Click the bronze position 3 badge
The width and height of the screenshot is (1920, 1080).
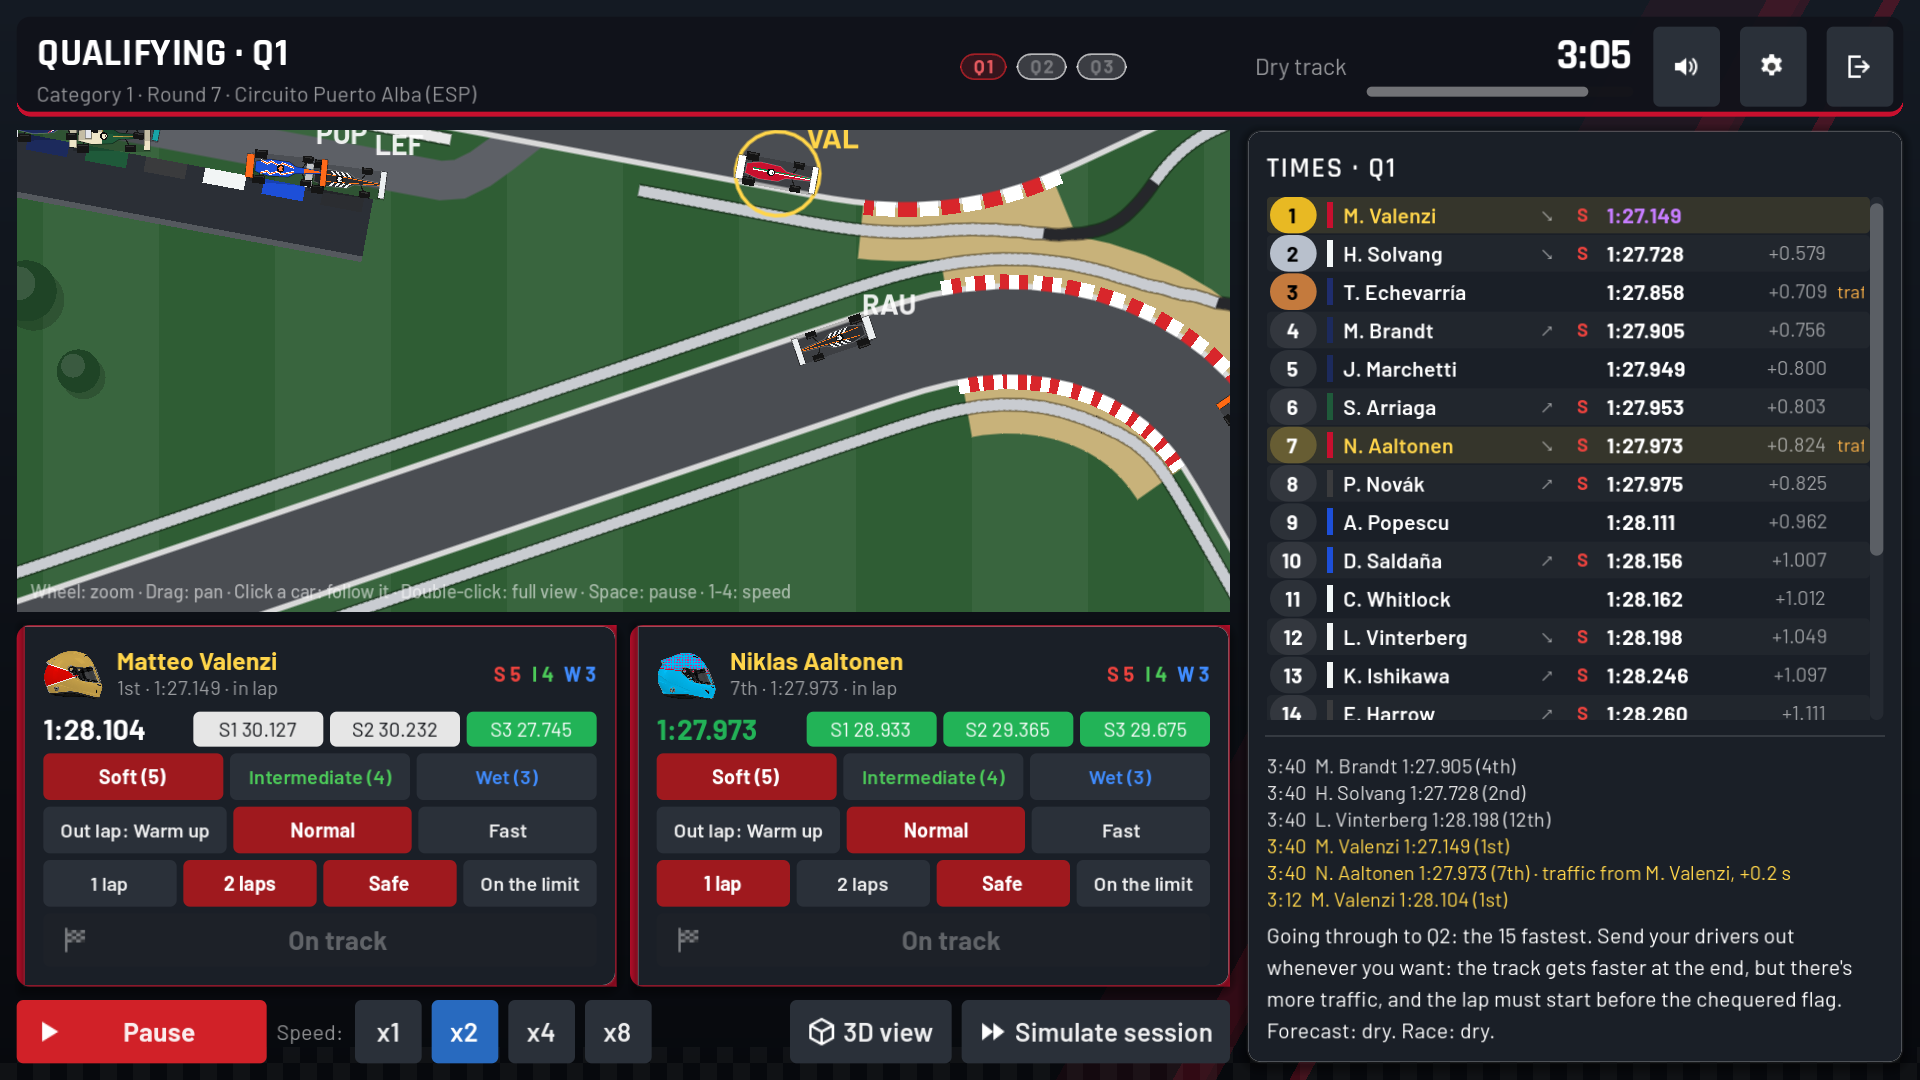click(x=1292, y=293)
